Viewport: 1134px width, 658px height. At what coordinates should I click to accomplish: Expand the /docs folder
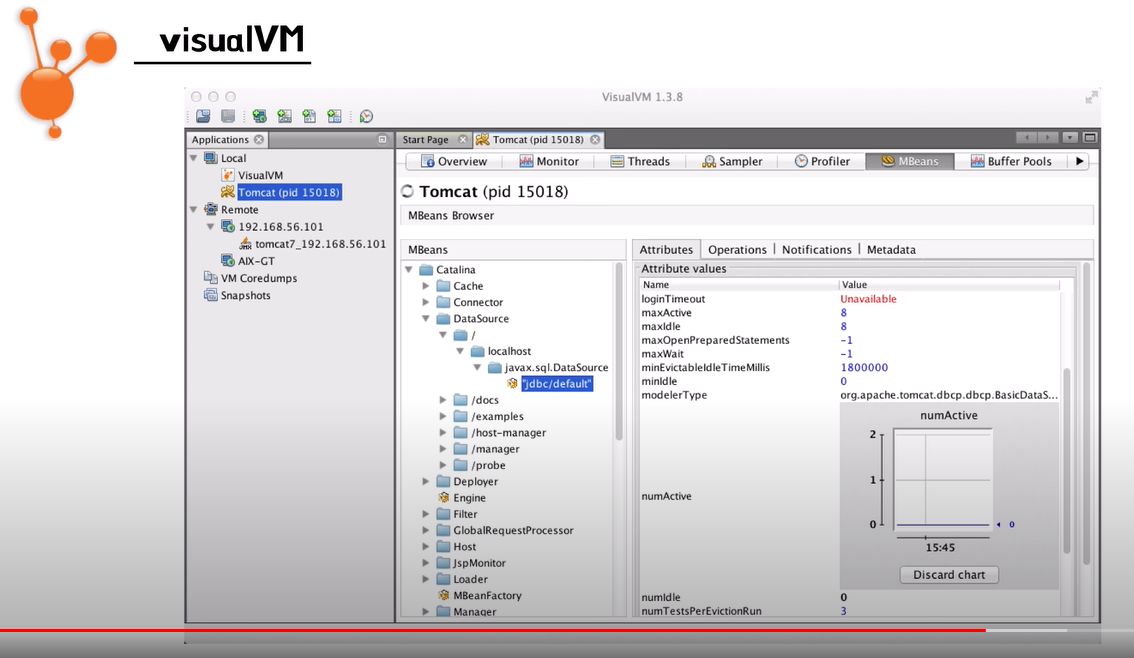443,400
